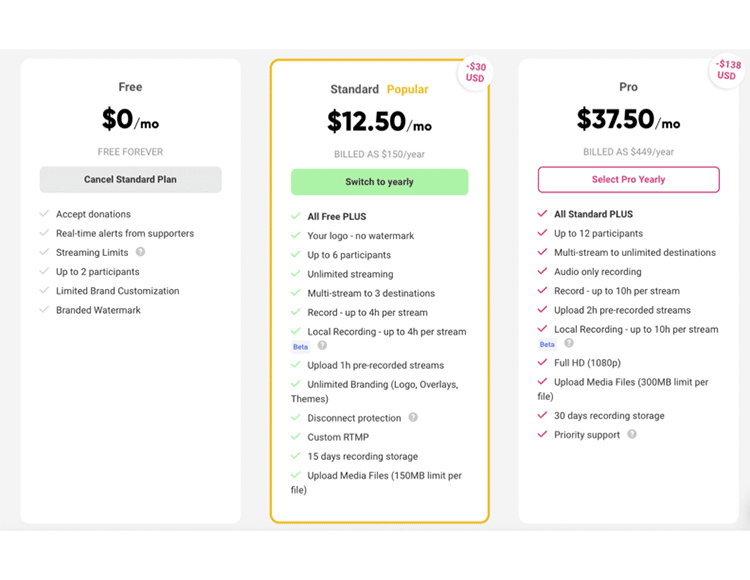Click help icon beside Pro Local Recording Beta
The width and height of the screenshot is (750, 580).
pos(569,343)
